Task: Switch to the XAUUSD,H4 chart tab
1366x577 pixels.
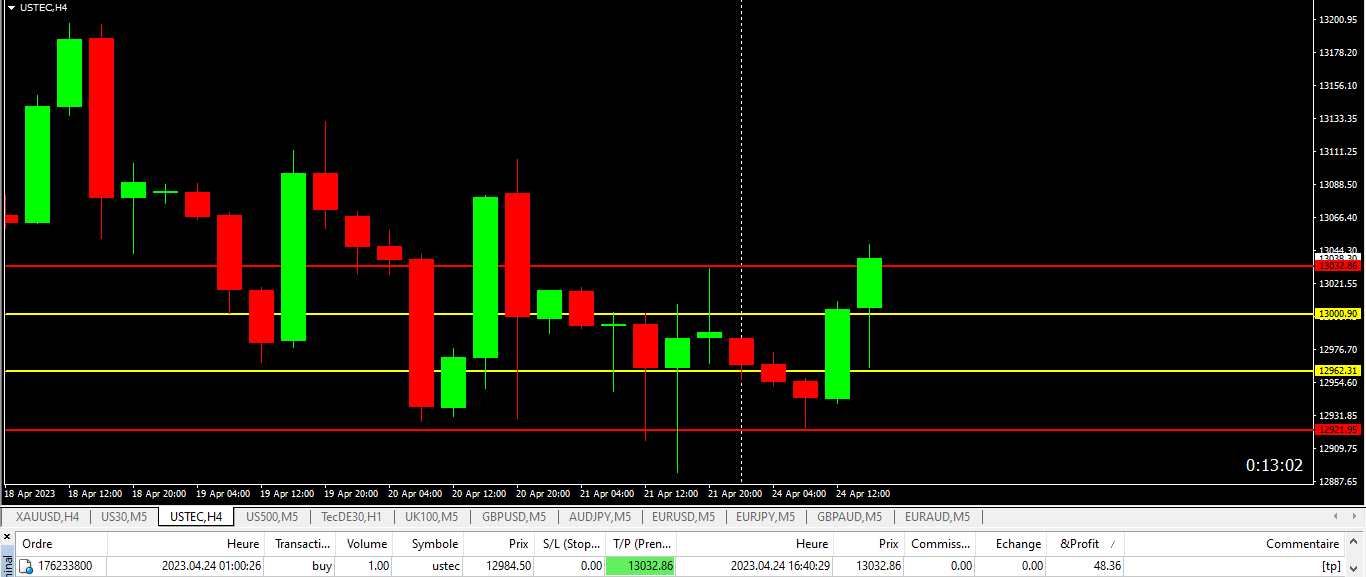Action: (x=47, y=517)
